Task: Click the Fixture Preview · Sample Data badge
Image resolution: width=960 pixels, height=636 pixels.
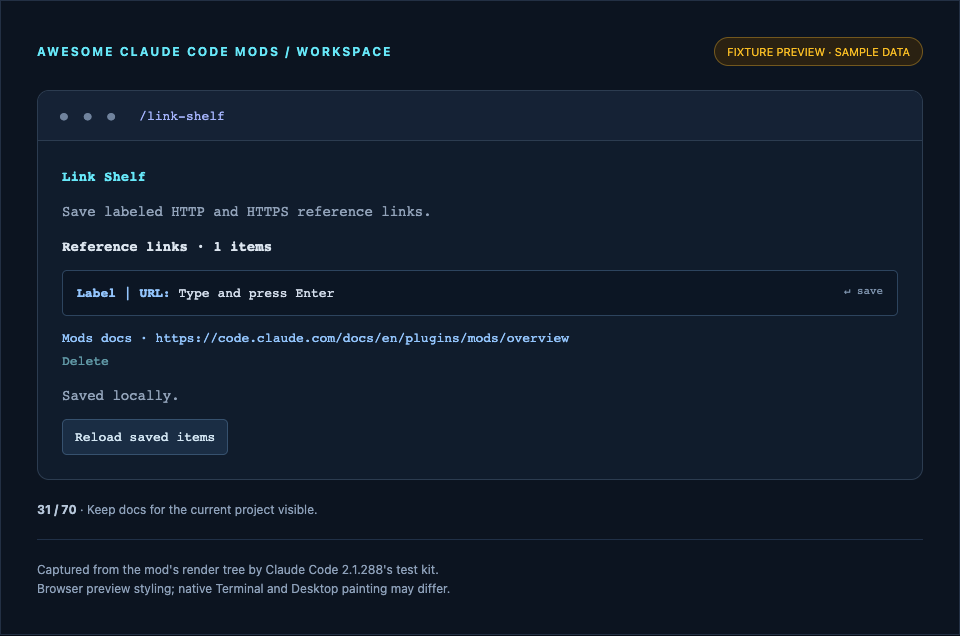Action: click(x=818, y=52)
